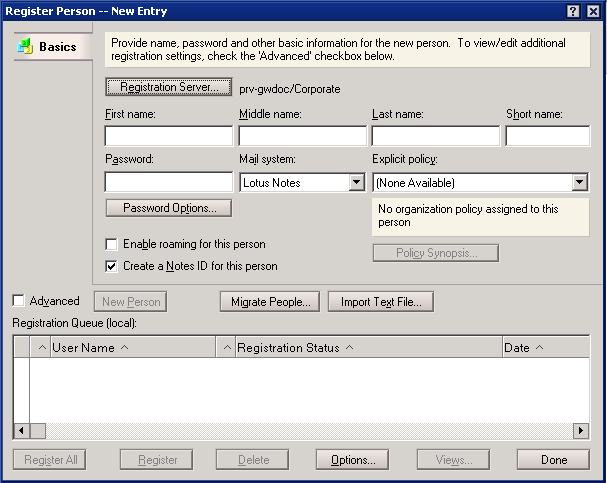Click the queue scrollbar right arrow
The width and height of the screenshot is (607, 483).
click(x=581, y=430)
